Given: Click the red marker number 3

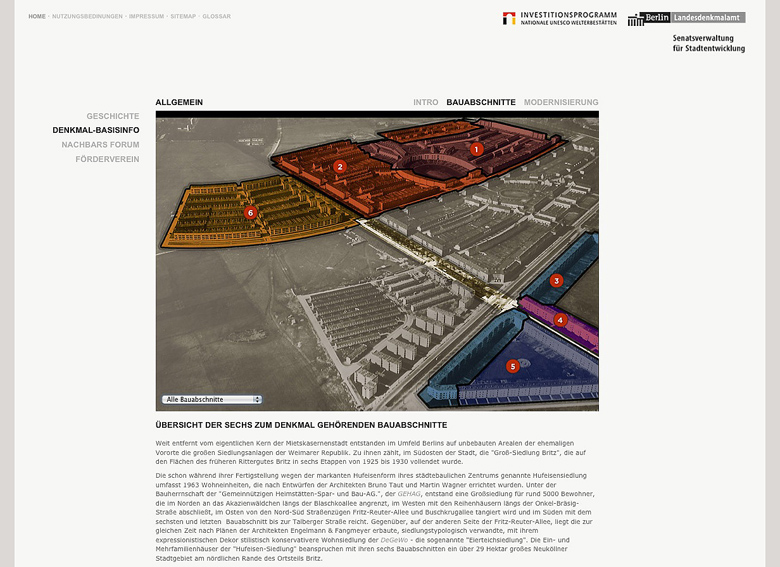Looking at the screenshot, I should pyautogui.click(x=557, y=281).
